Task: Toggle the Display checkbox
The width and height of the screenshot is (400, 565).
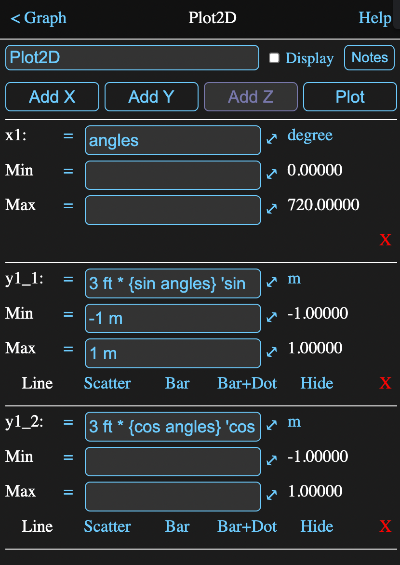Action: click(x=274, y=58)
